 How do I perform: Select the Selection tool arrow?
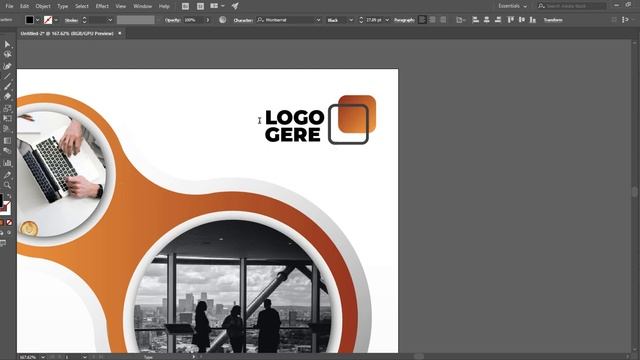(7, 44)
